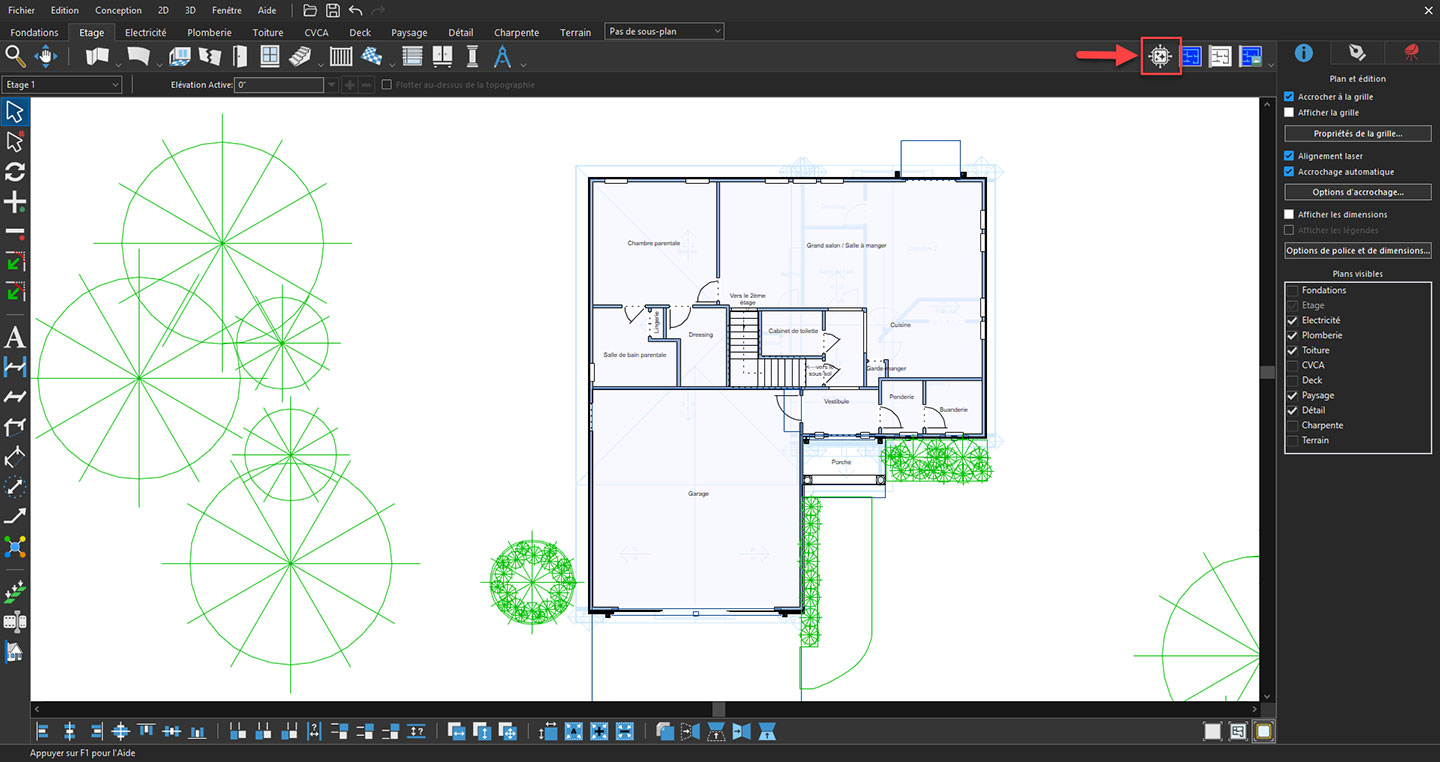This screenshot has width=1440, height=762.
Task: Switch to the Electricité tab
Action: (146, 33)
